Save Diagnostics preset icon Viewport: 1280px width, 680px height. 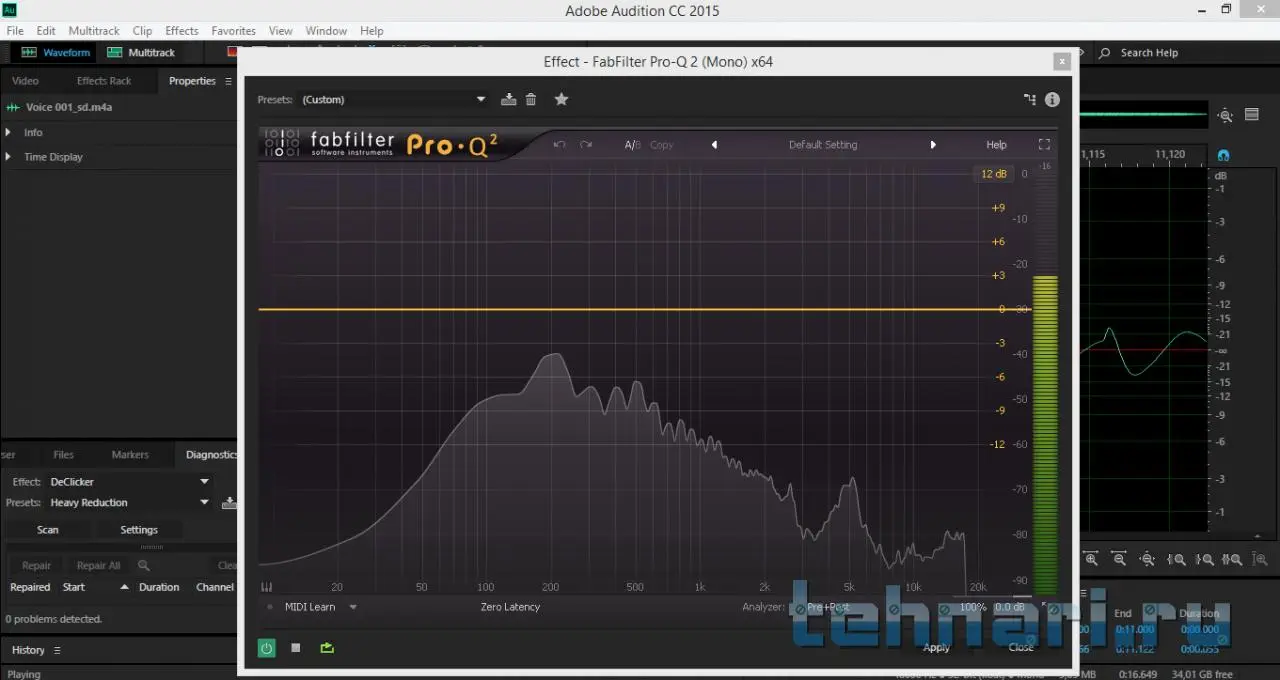coord(229,503)
